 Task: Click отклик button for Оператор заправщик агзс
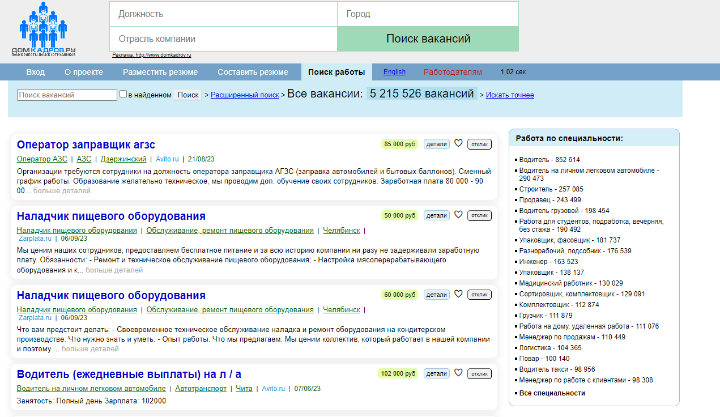(479, 143)
